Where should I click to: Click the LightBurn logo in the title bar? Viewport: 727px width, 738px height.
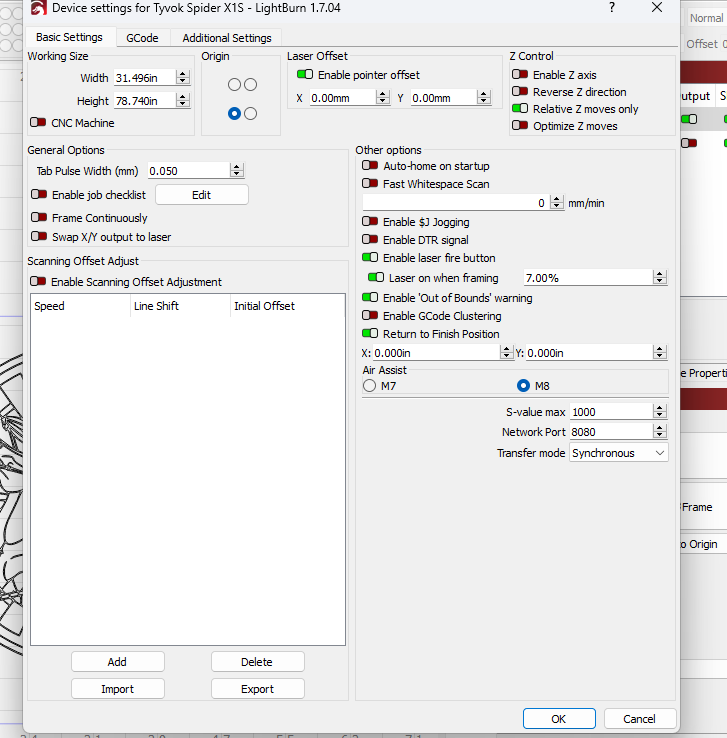click(39, 8)
